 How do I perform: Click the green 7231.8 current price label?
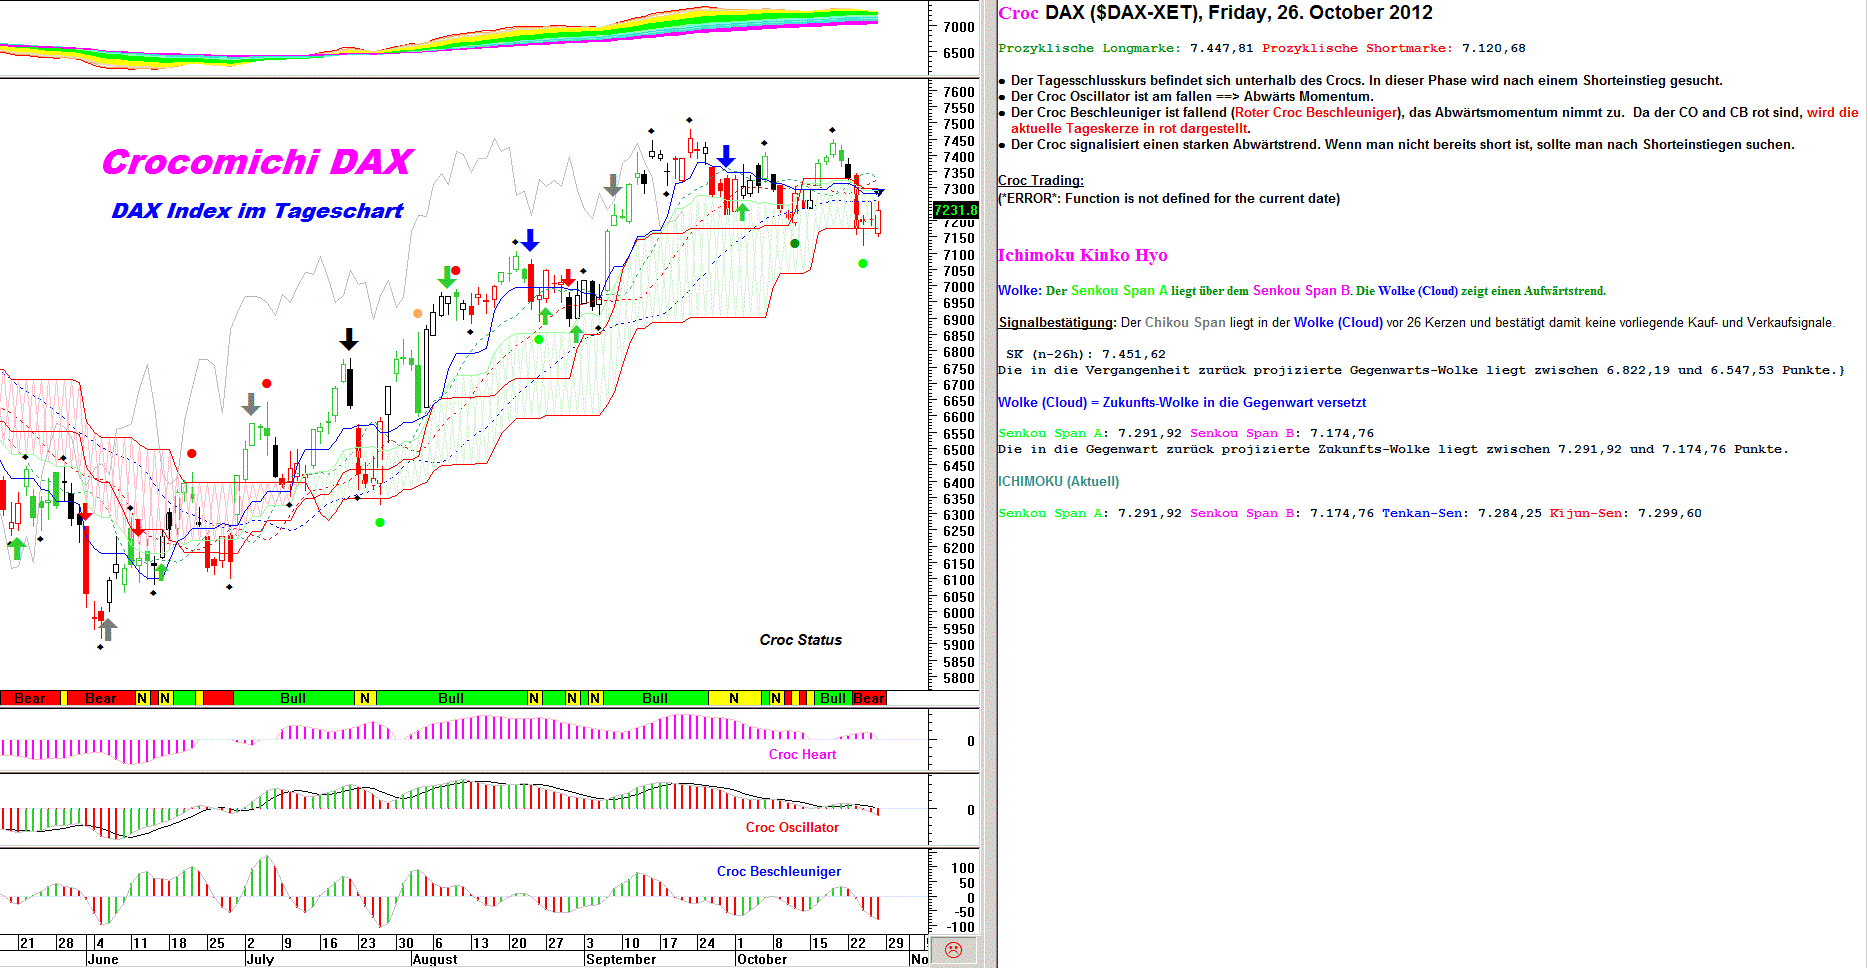(955, 210)
